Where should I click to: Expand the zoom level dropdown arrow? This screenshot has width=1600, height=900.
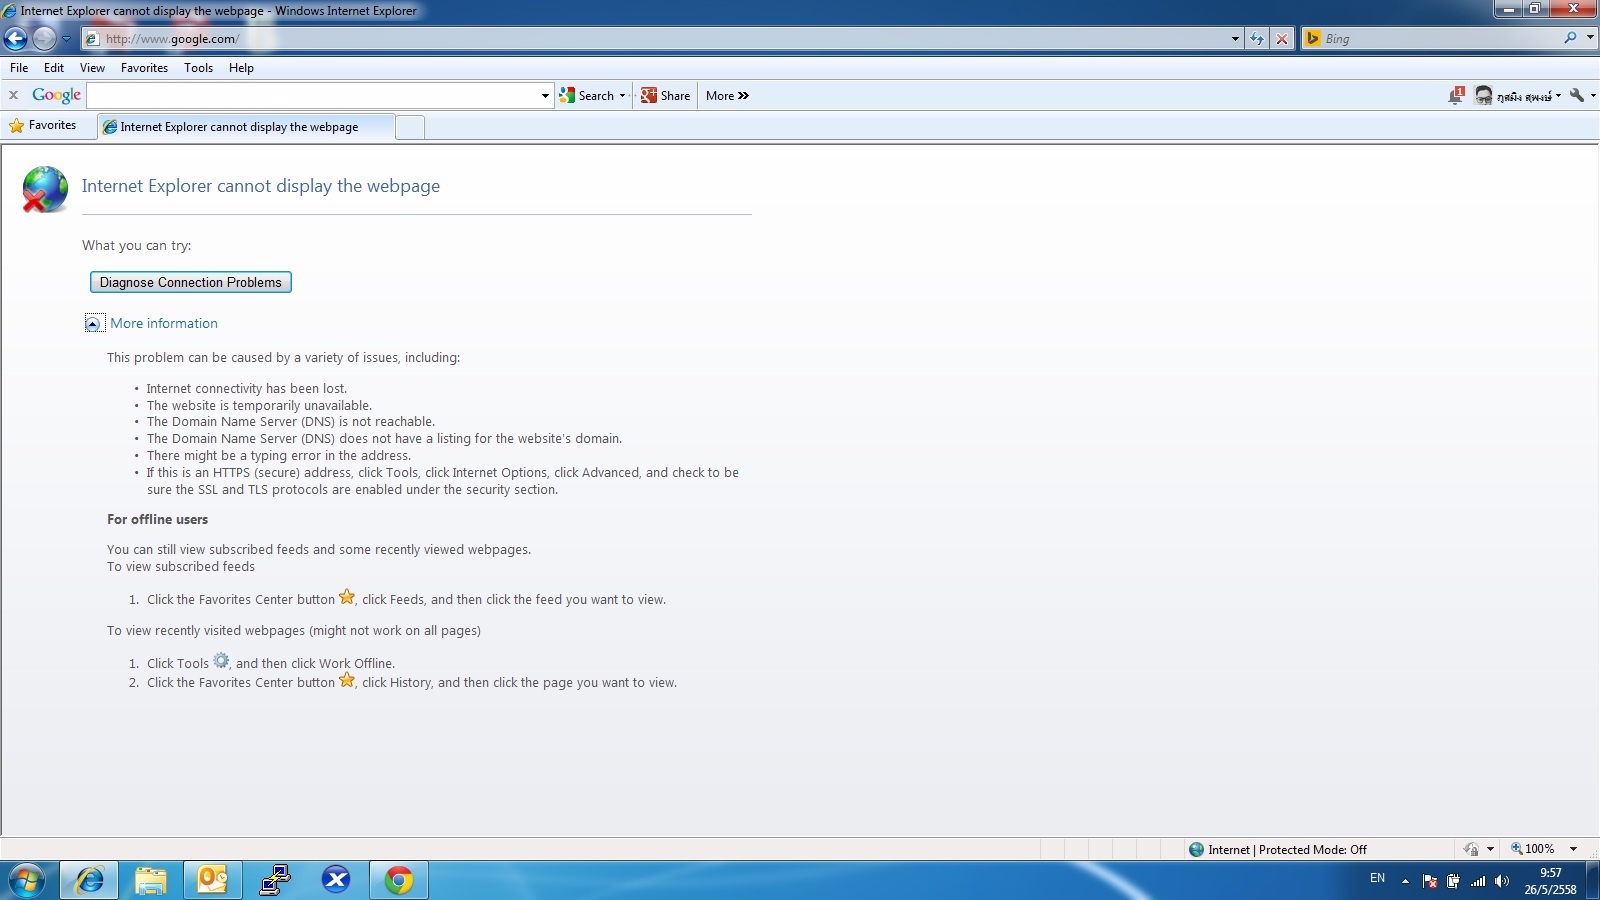(1574, 849)
